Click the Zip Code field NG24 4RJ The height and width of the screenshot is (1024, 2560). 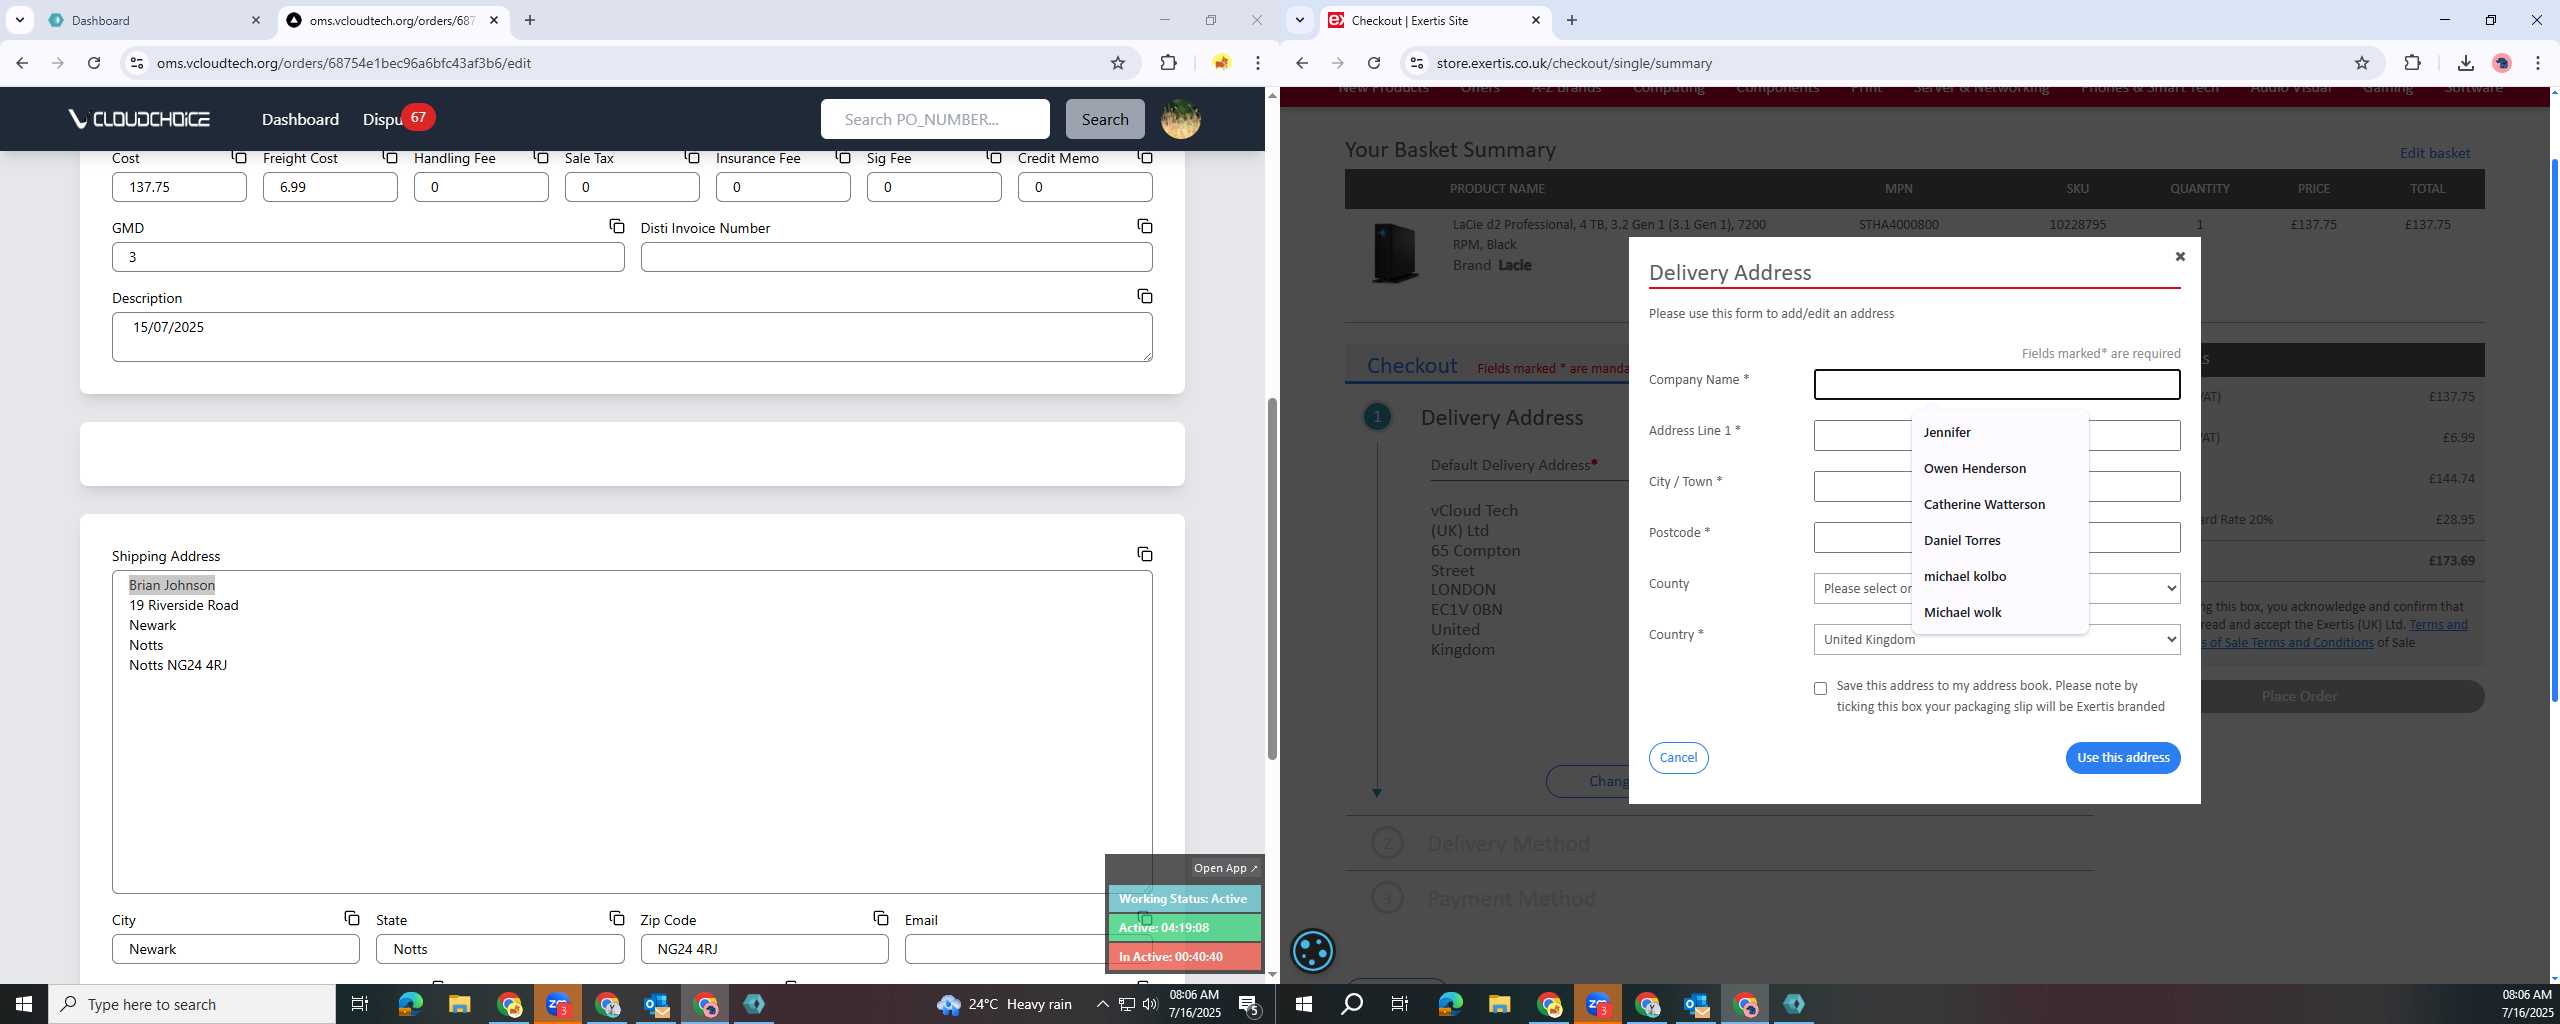point(764,949)
